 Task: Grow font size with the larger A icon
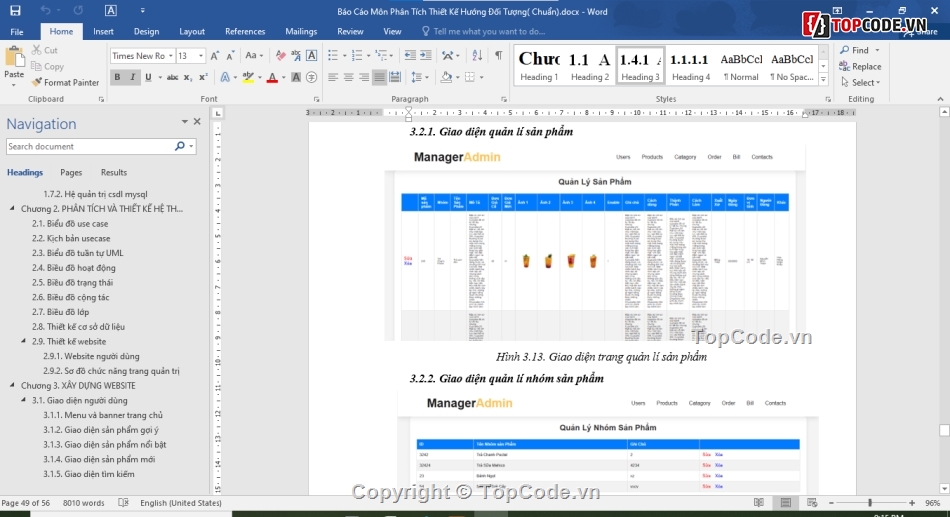click(214, 56)
